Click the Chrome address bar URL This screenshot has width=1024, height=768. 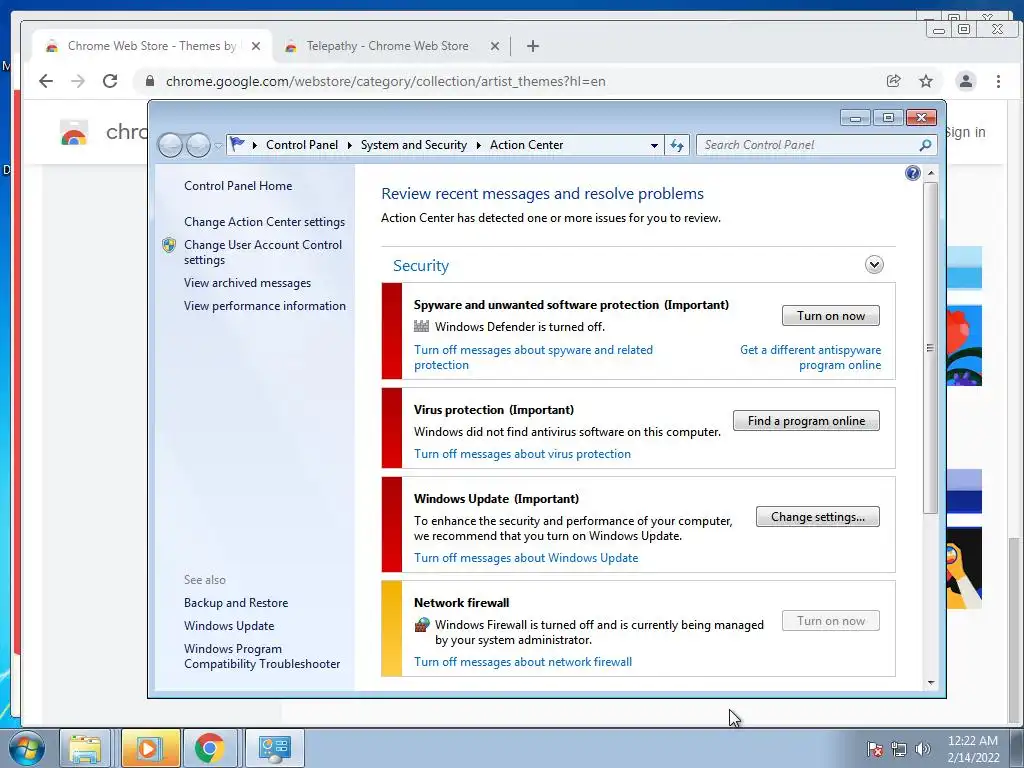tap(385, 81)
